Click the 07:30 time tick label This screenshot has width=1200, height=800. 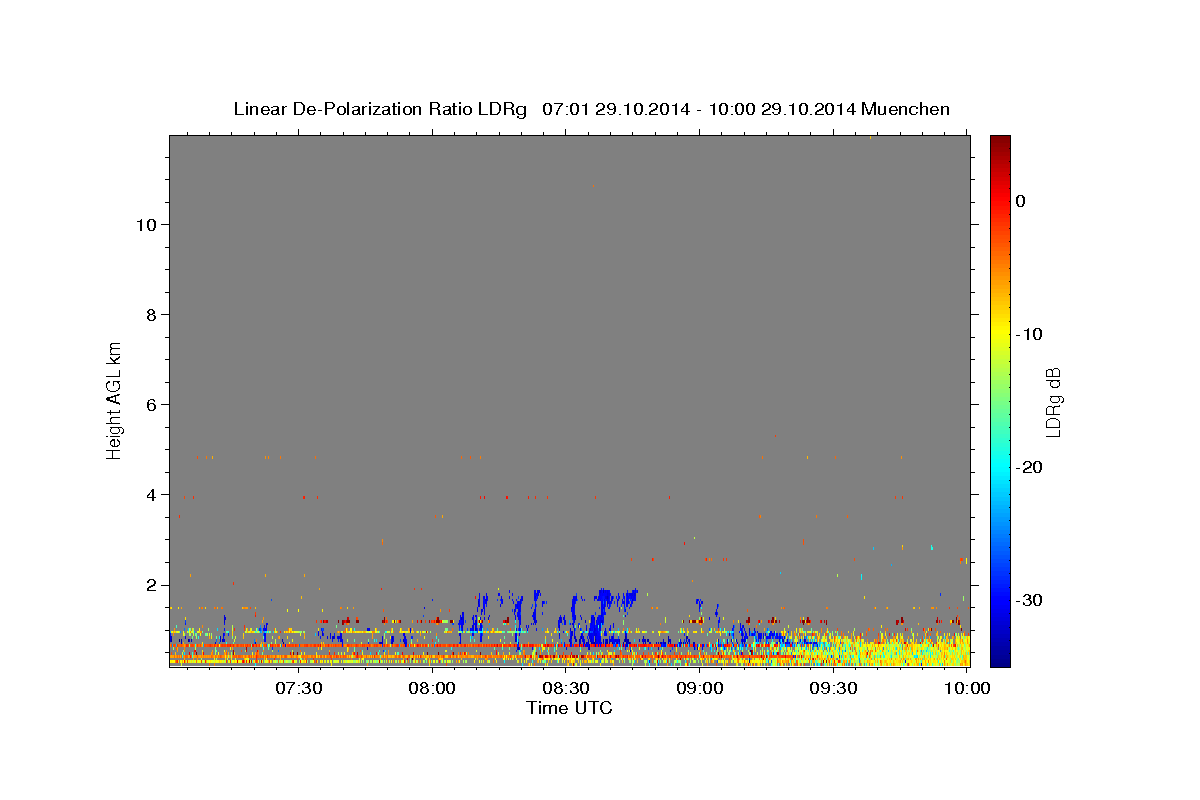tap(299, 688)
